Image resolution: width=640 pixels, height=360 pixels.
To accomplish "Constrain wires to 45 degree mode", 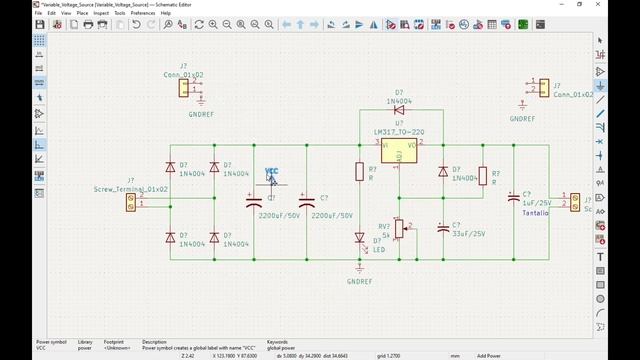I will click(39, 159).
